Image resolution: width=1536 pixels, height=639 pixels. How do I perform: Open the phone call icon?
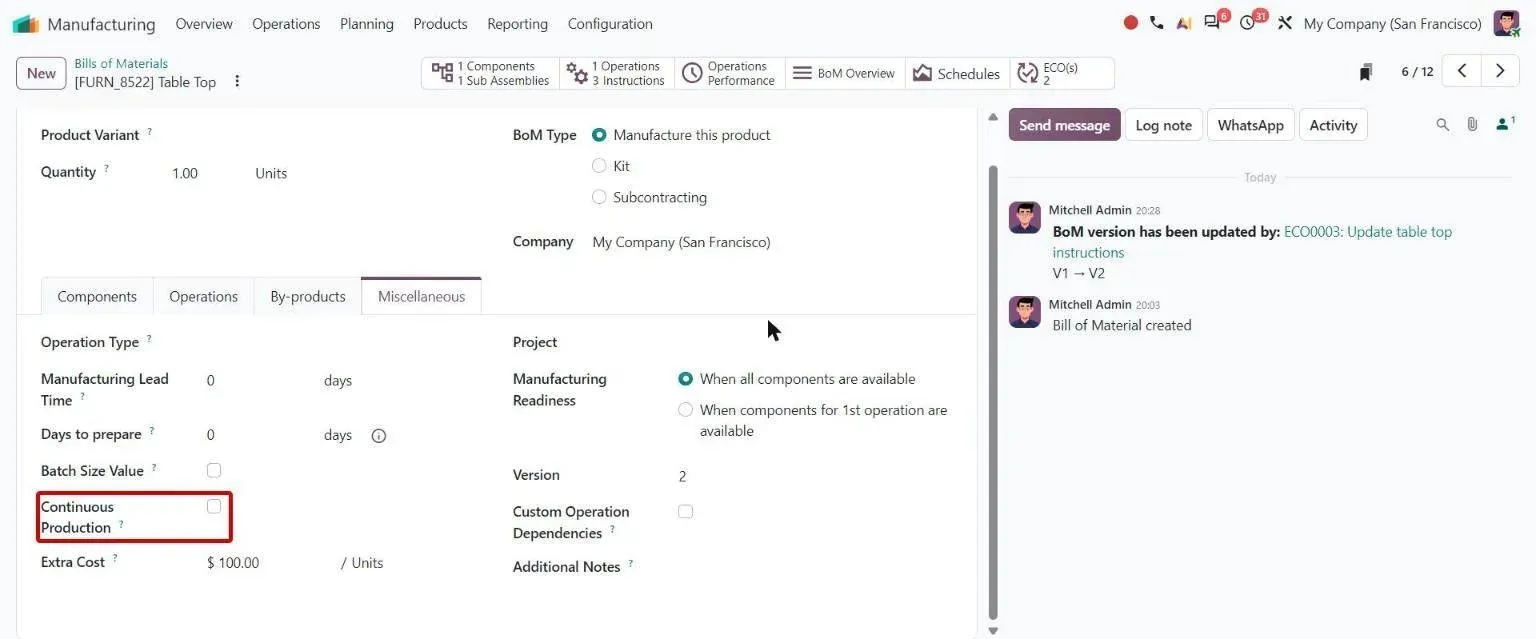click(x=1157, y=23)
